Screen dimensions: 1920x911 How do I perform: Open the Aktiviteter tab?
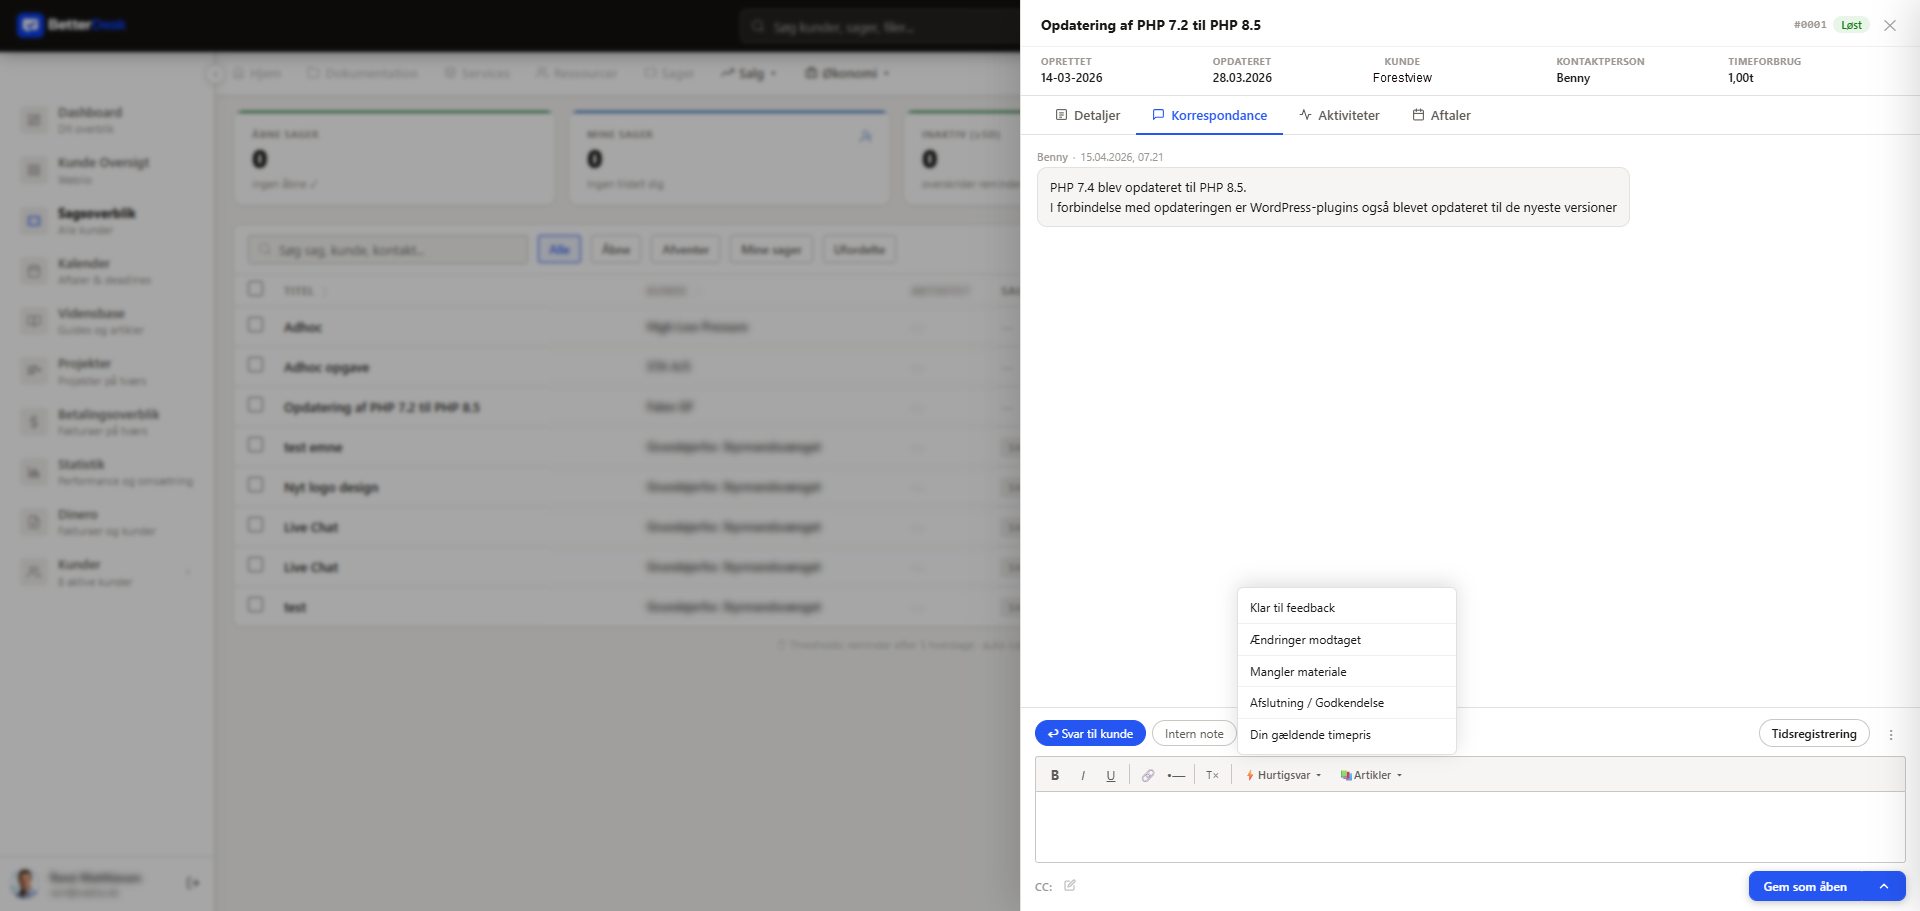pos(1339,115)
